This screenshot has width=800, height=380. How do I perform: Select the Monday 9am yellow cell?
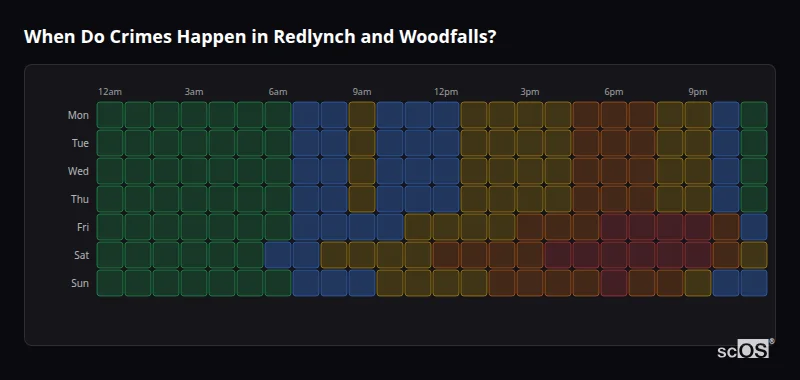coord(362,115)
